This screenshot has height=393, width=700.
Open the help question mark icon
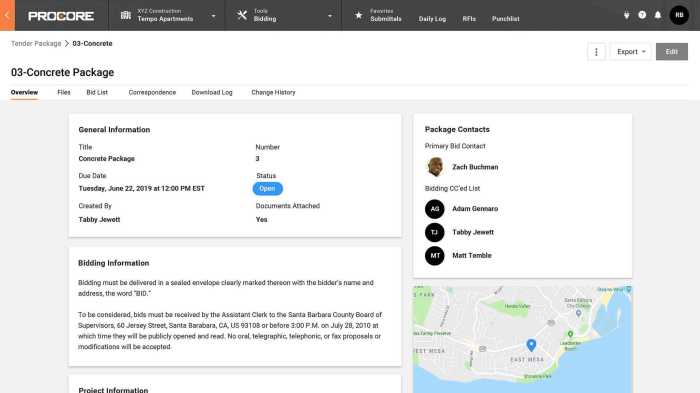click(642, 15)
